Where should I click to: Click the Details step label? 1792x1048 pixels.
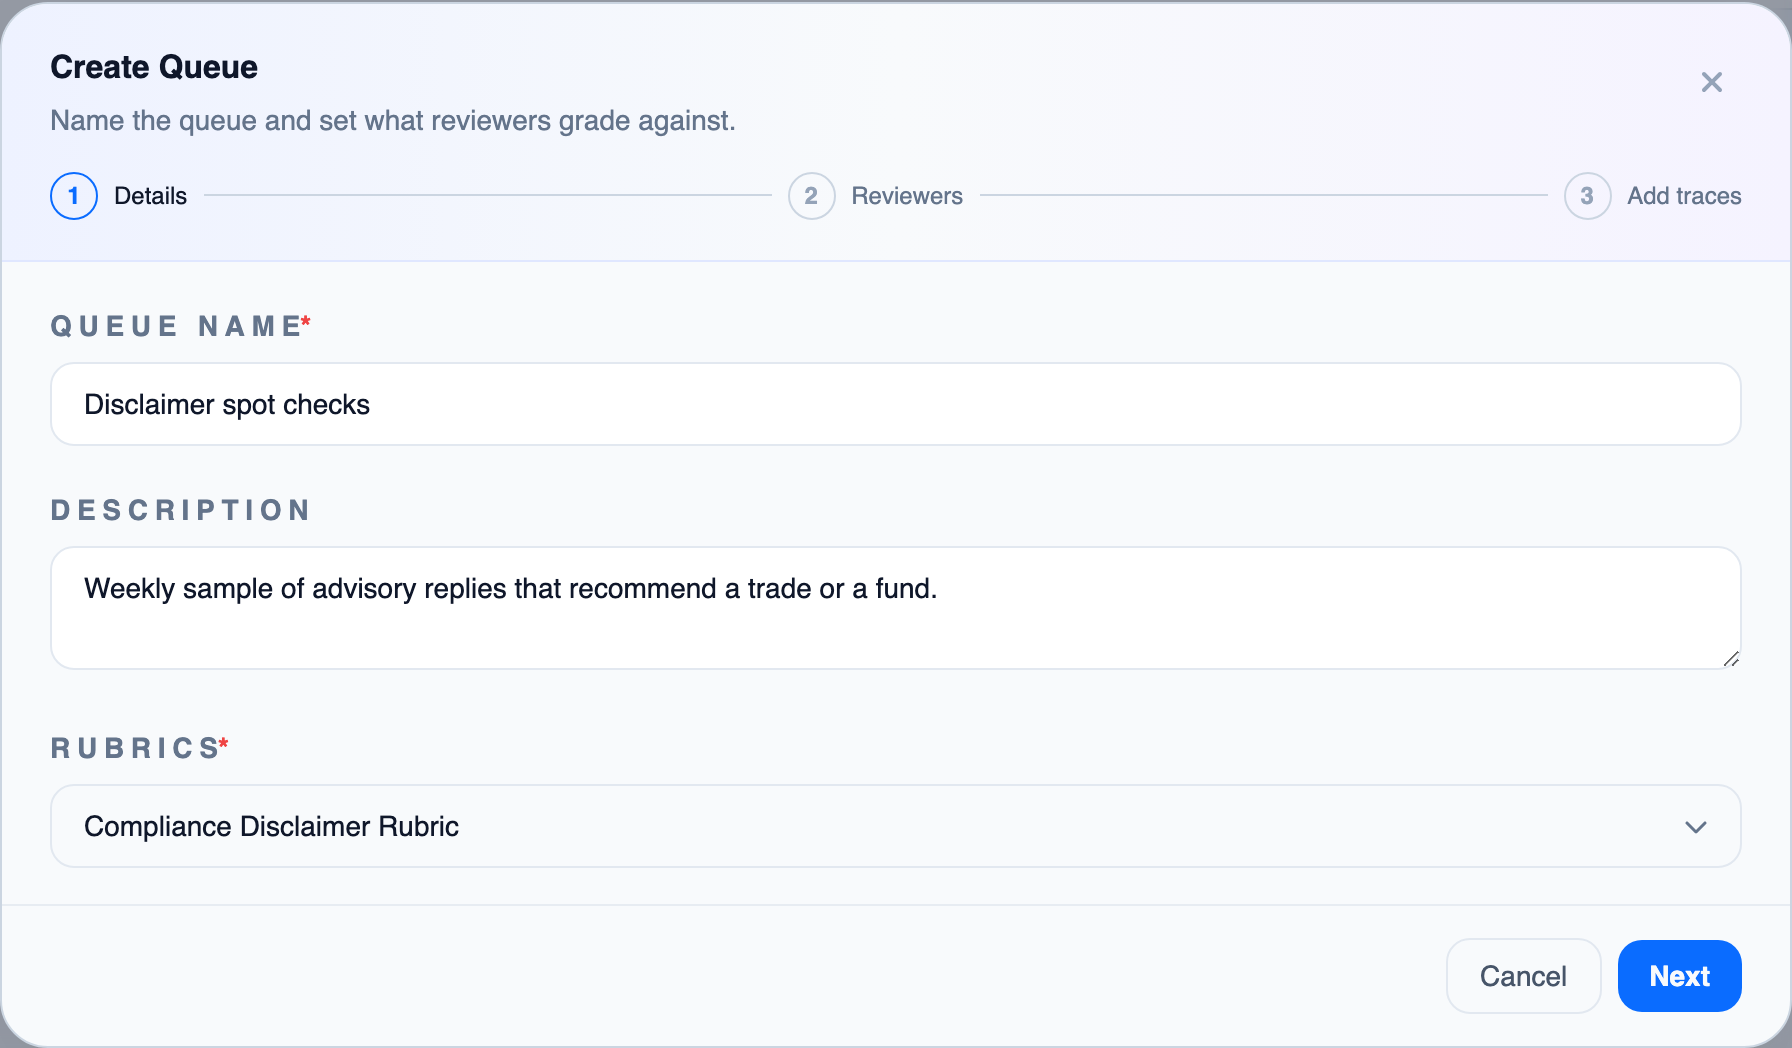click(151, 196)
